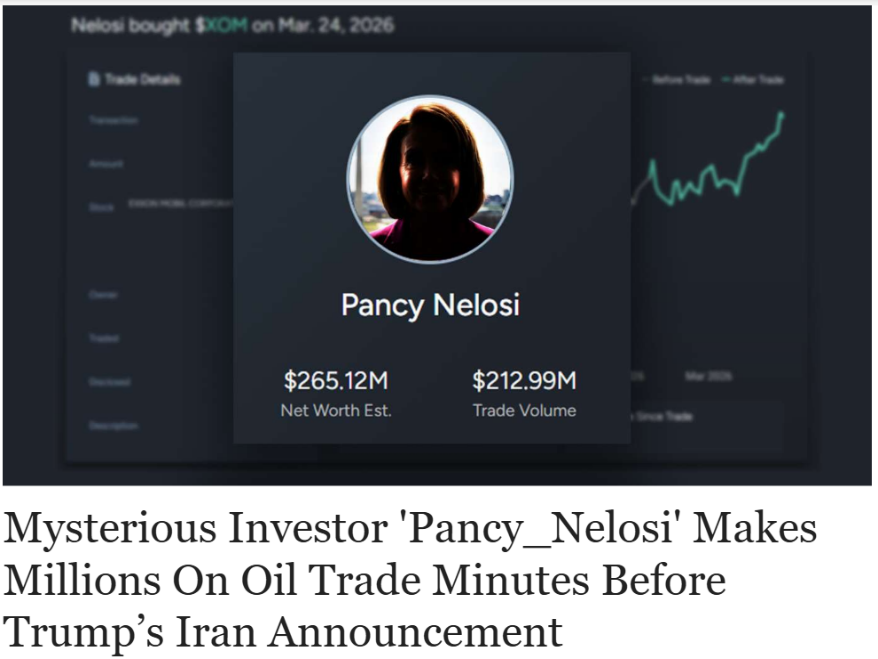This screenshot has height=659, width=878.
Task: Select the Amount row label
Action: coord(106,163)
